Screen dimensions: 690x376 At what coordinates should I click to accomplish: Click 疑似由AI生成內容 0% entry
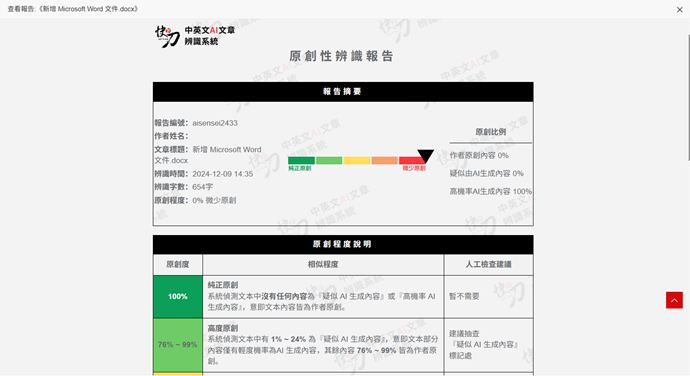[x=487, y=173]
